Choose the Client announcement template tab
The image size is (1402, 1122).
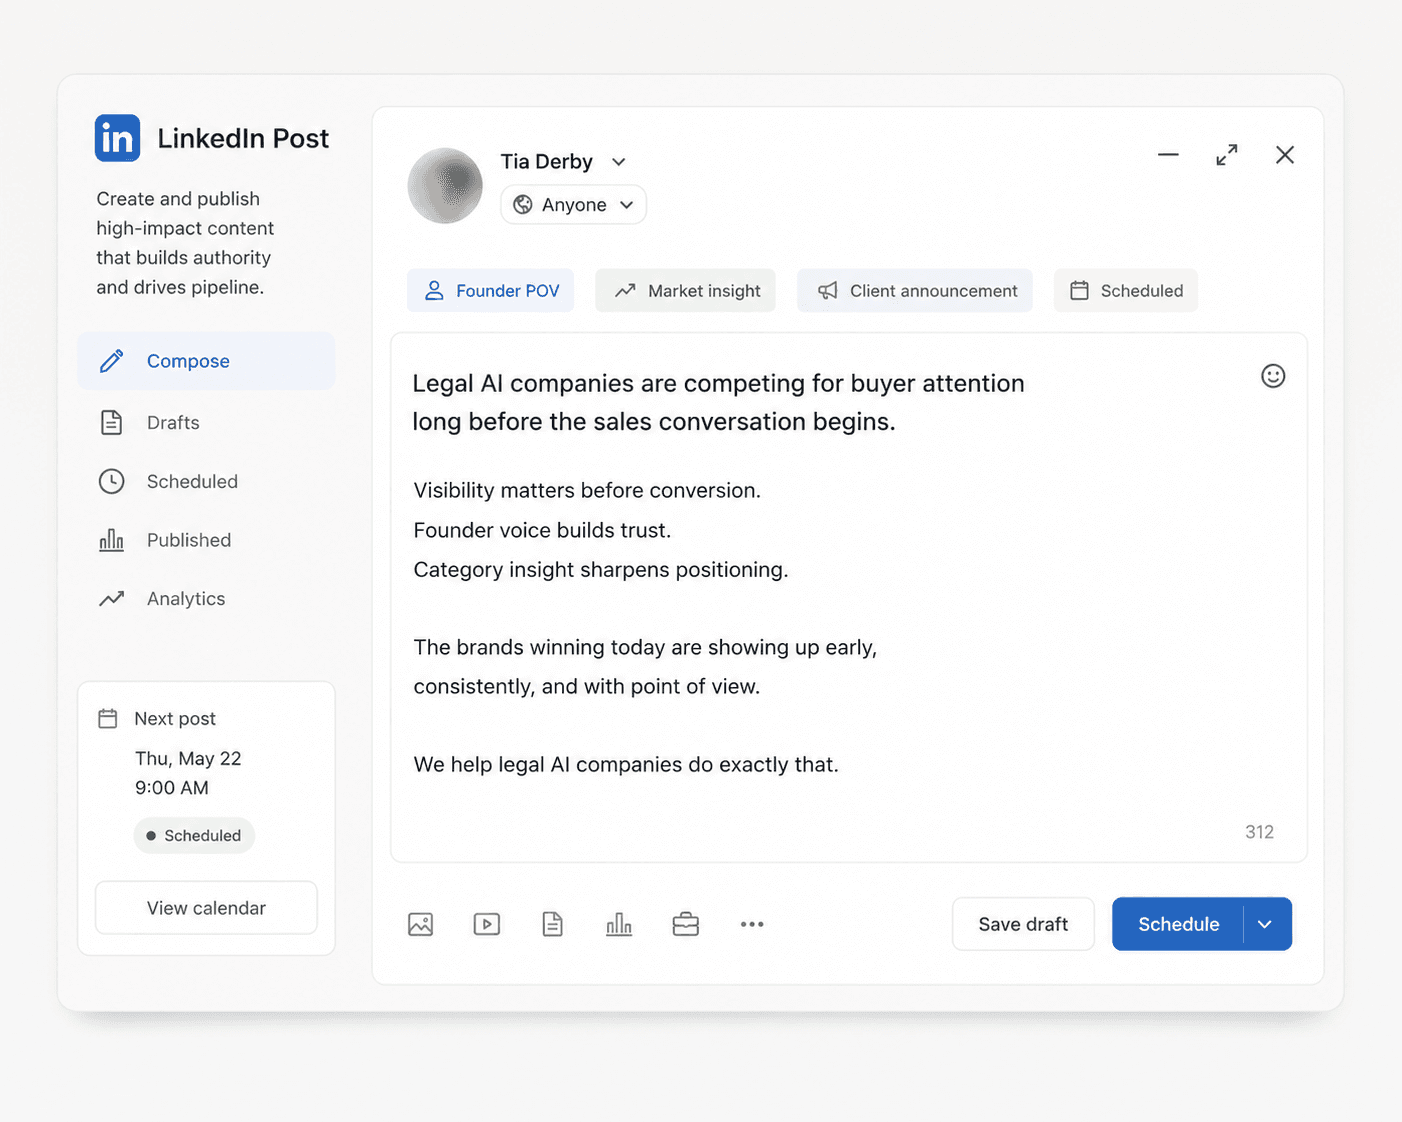(915, 291)
